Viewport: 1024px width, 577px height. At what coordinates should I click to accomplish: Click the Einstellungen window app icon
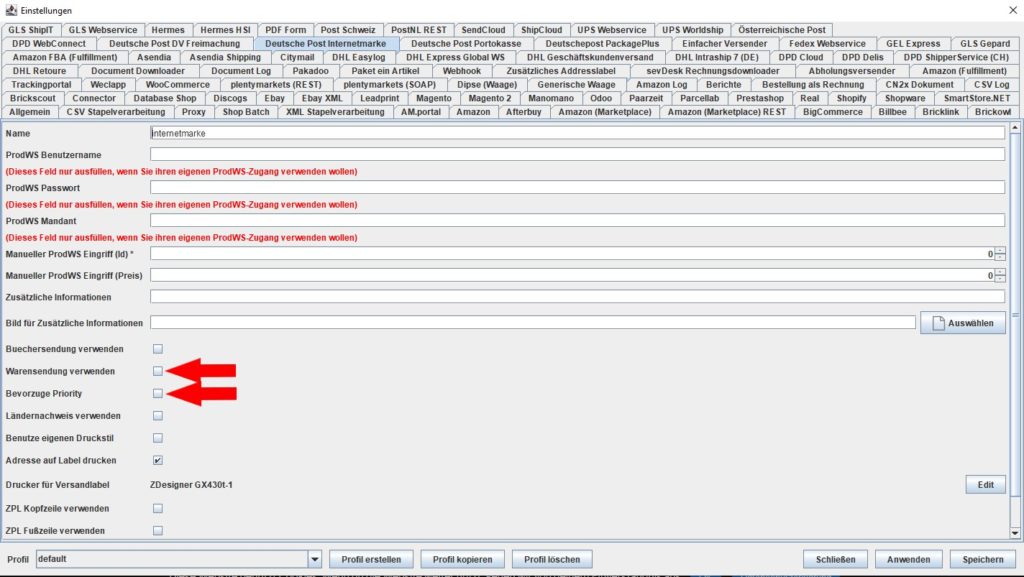(x=11, y=10)
